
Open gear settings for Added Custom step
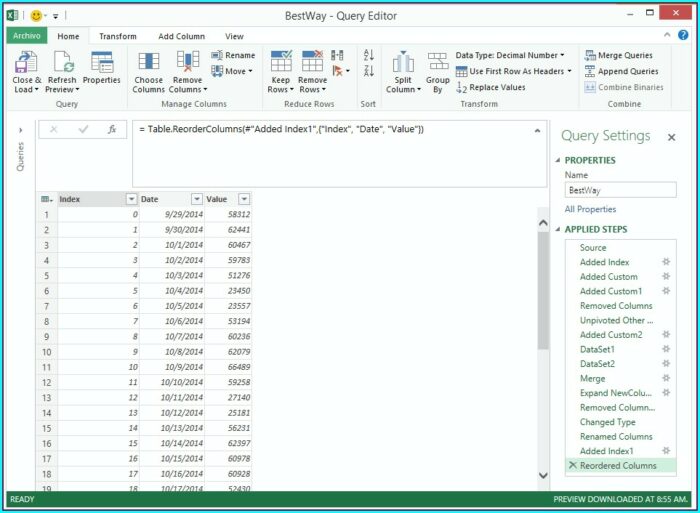666,276
